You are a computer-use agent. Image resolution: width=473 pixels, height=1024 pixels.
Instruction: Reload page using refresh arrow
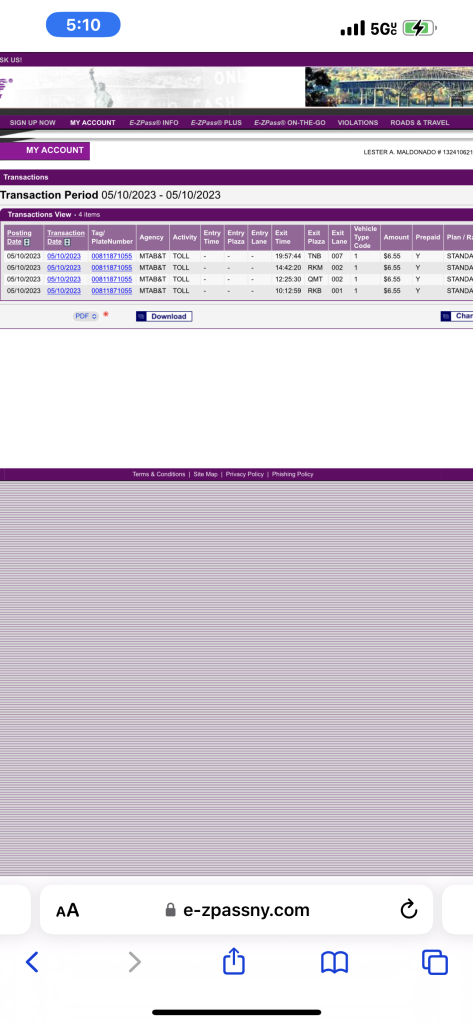tap(409, 909)
